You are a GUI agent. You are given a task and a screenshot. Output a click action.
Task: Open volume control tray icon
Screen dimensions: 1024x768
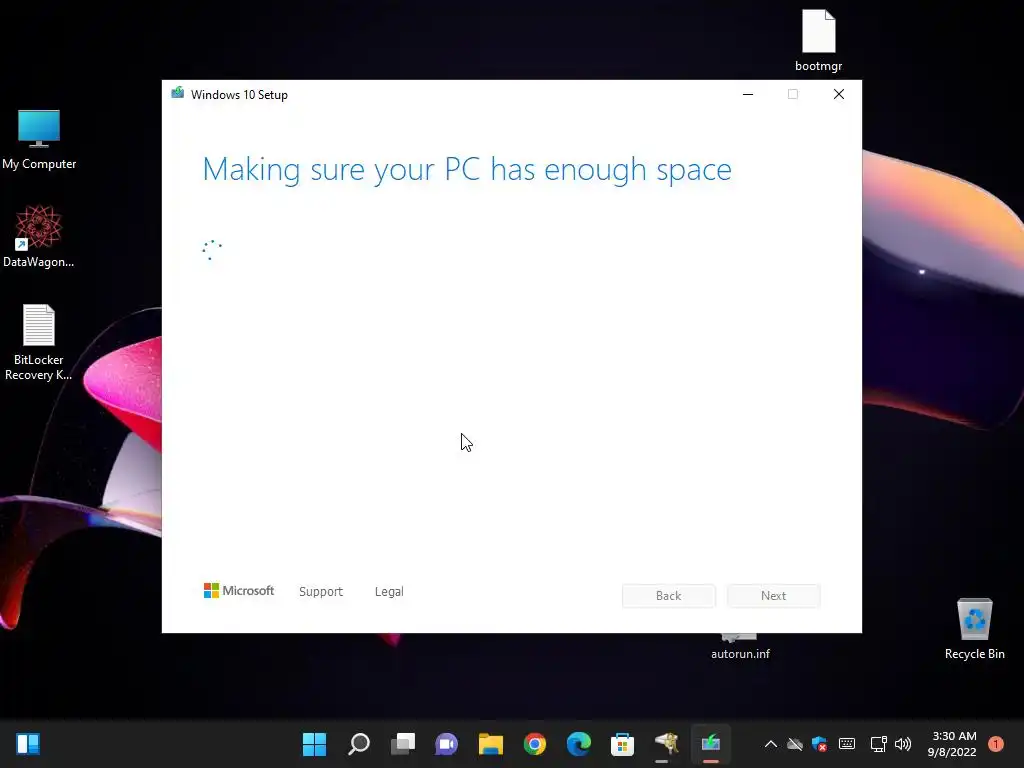(x=903, y=744)
